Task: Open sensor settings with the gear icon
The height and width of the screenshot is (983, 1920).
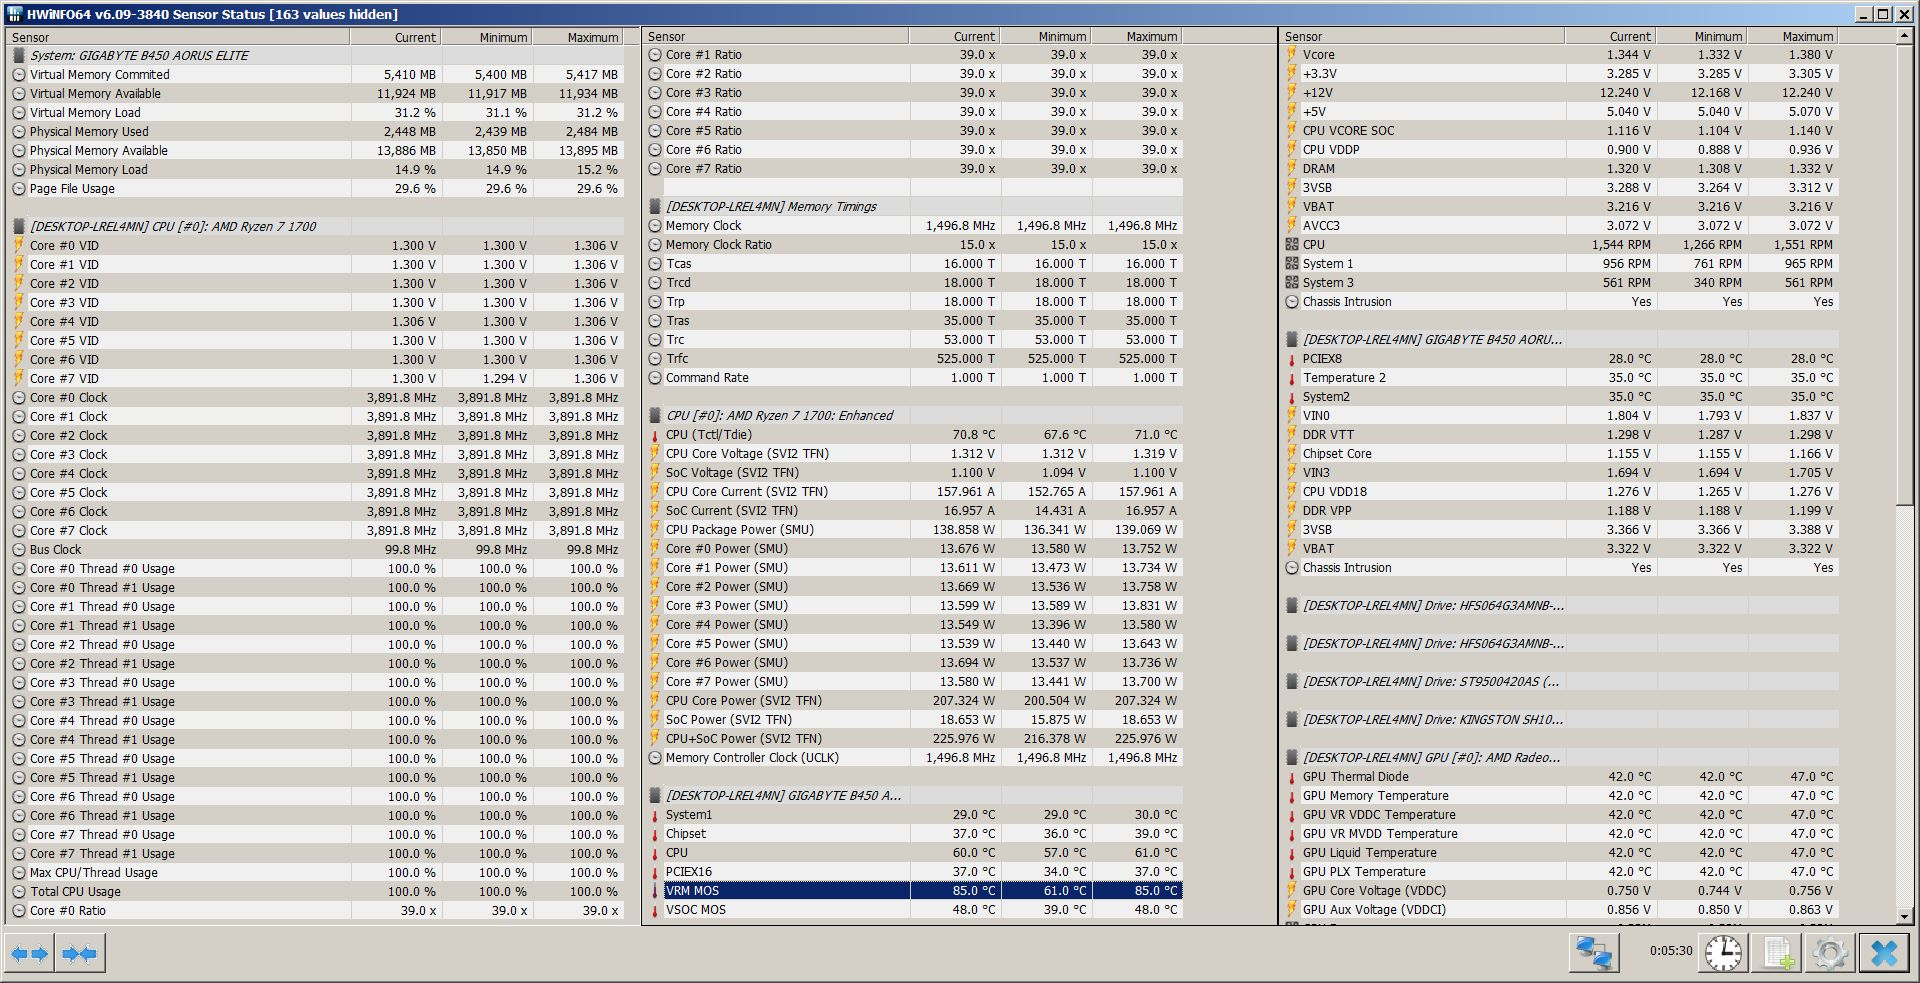Action: [1830, 953]
